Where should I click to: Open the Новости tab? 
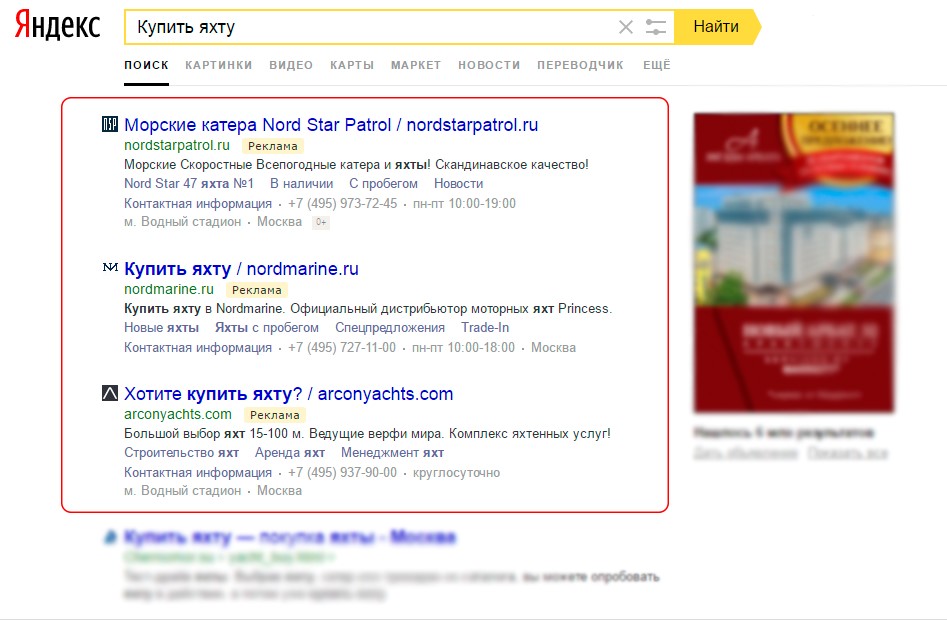[489, 65]
